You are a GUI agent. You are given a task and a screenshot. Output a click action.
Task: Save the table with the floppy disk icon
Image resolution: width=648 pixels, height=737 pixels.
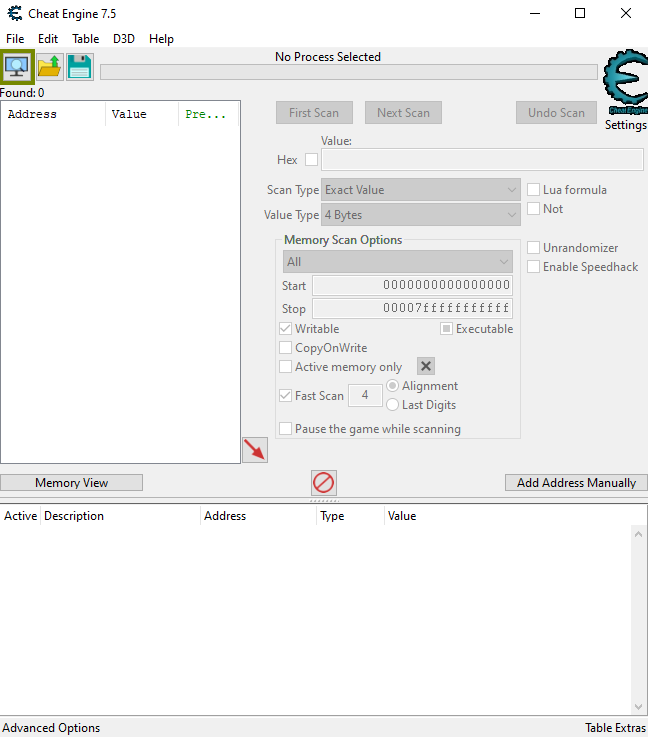click(79, 67)
